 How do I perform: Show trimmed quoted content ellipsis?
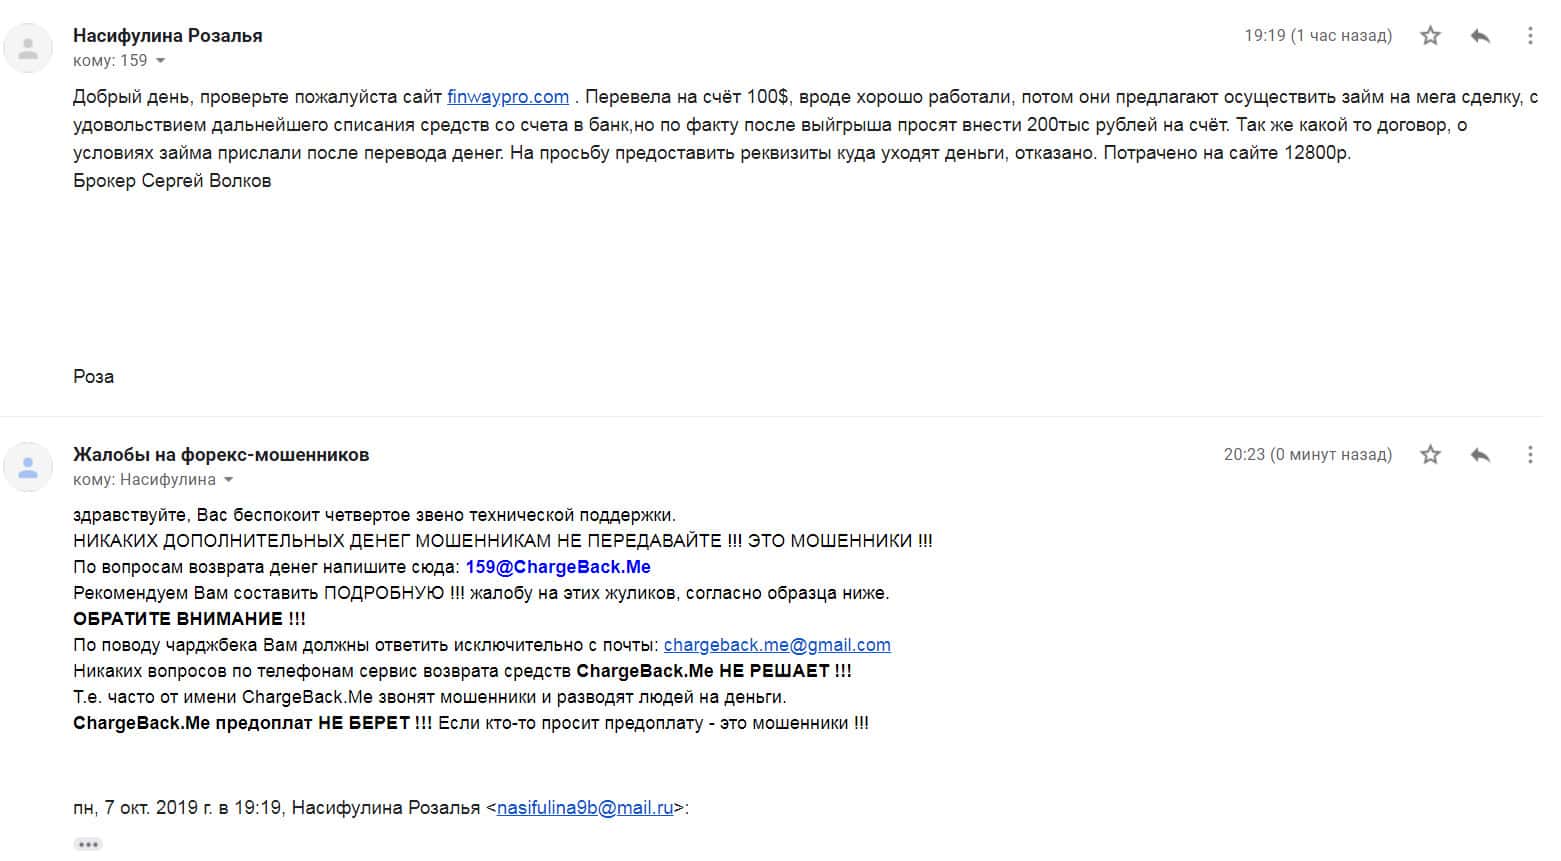click(x=88, y=844)
